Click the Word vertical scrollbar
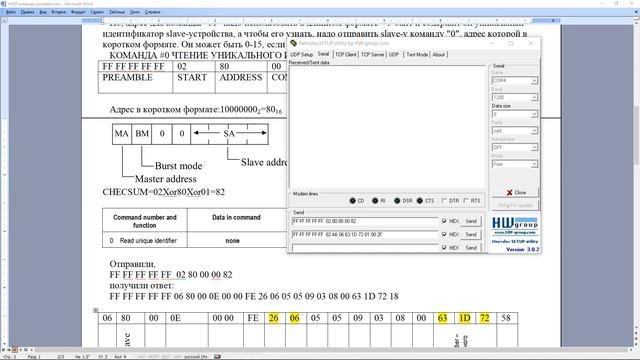This screenshot has height=360, width=640. tap(636, 184)
